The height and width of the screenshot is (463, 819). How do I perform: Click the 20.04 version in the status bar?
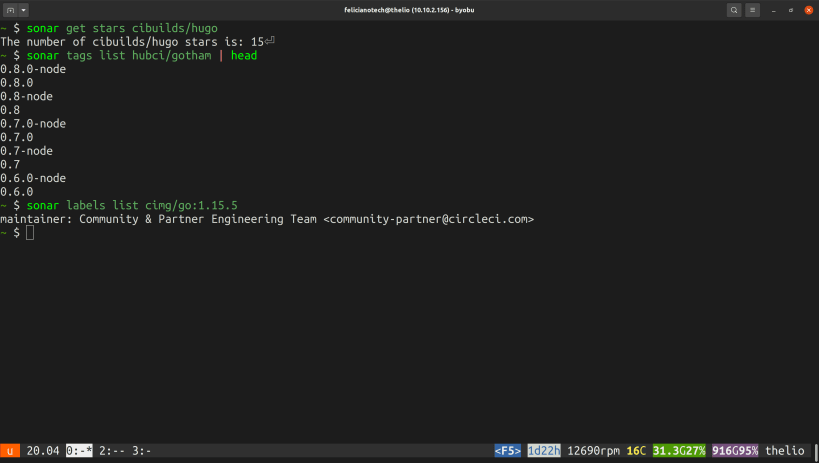pos(43,450)
